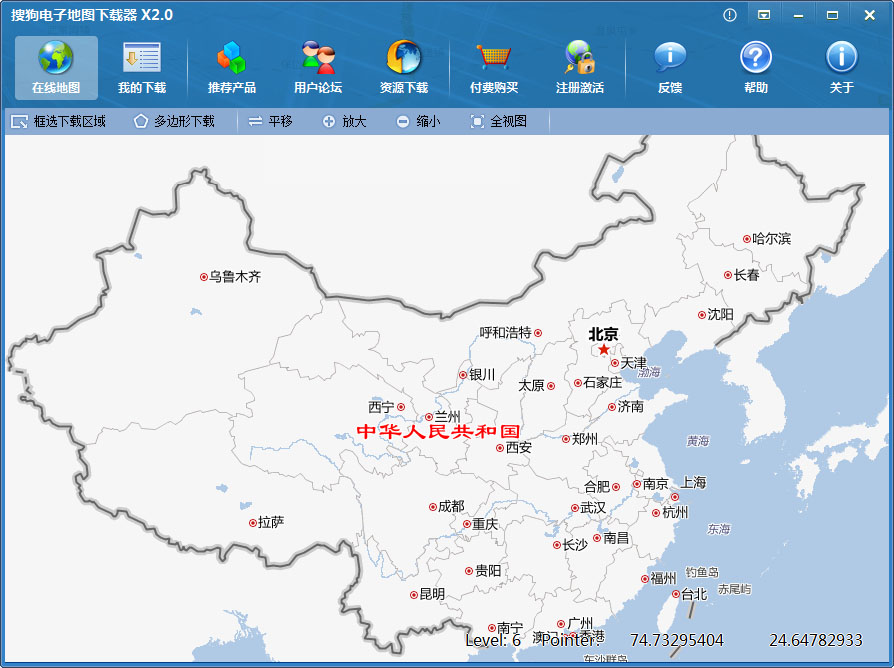Choose the 缩小 zoom out tool
The width and height of the screenshot is (894, 668).
click(x=418, y=121)
